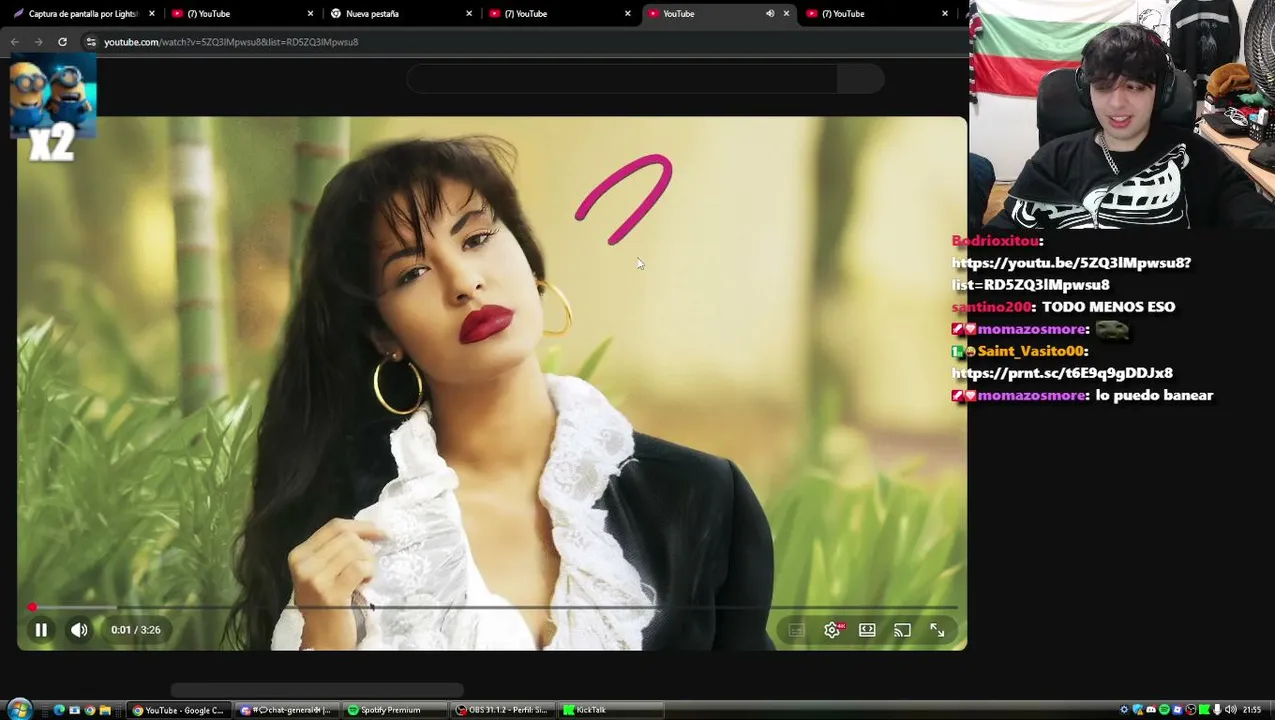
Task: Enter fullscreen video mode
Action: click(x=937, y=630)
